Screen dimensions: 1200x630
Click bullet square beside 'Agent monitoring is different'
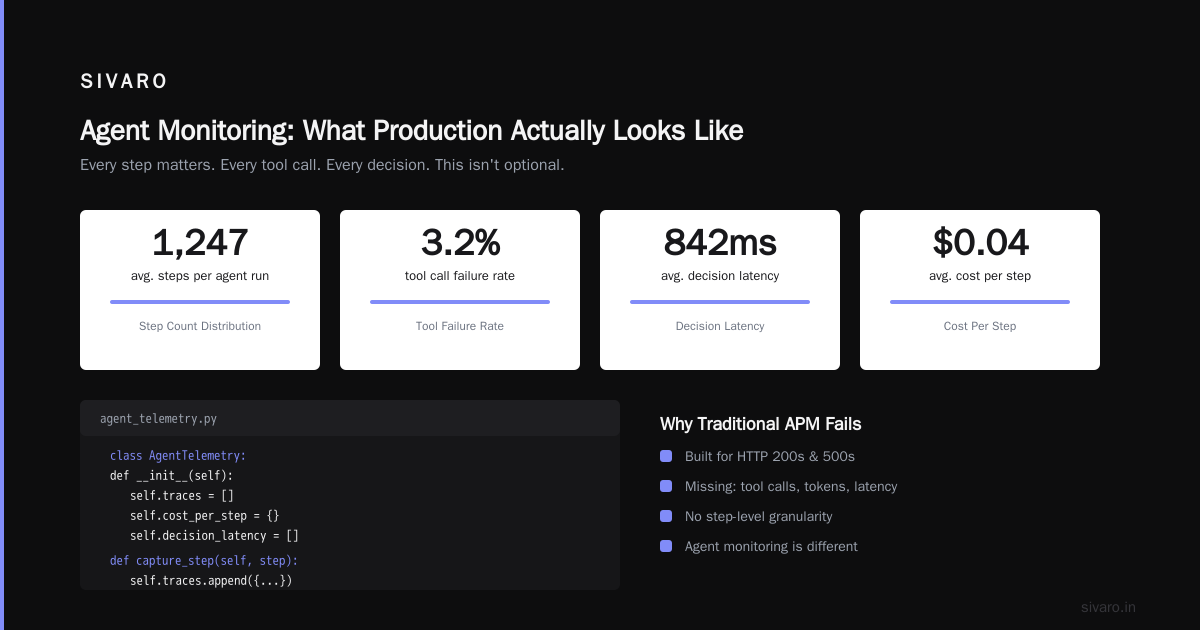point(666,546)
